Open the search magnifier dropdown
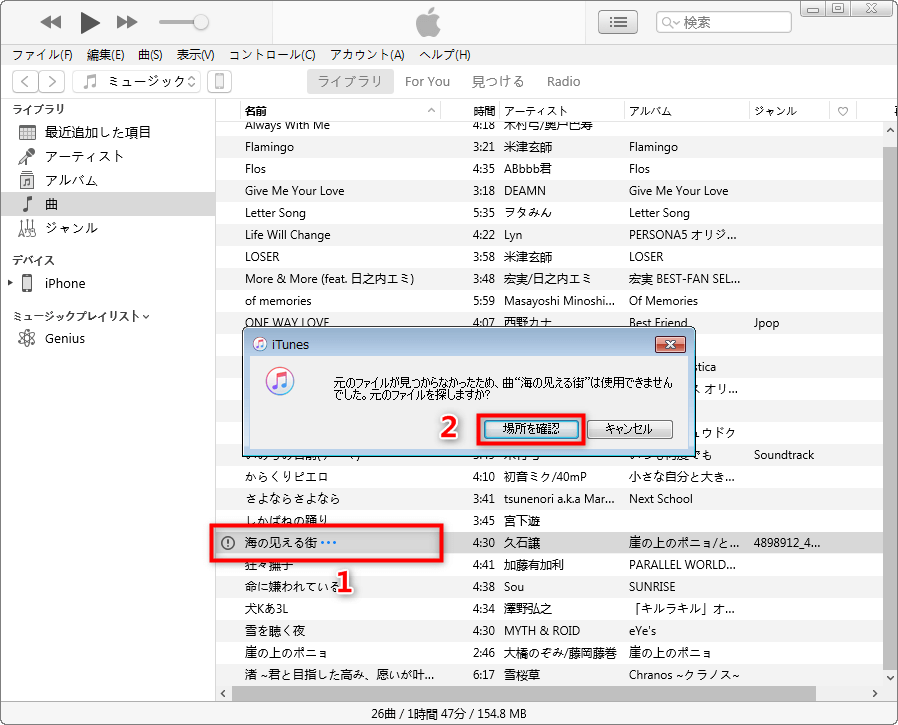The width and height of the screenshot is (898, 725). [670, 22]
